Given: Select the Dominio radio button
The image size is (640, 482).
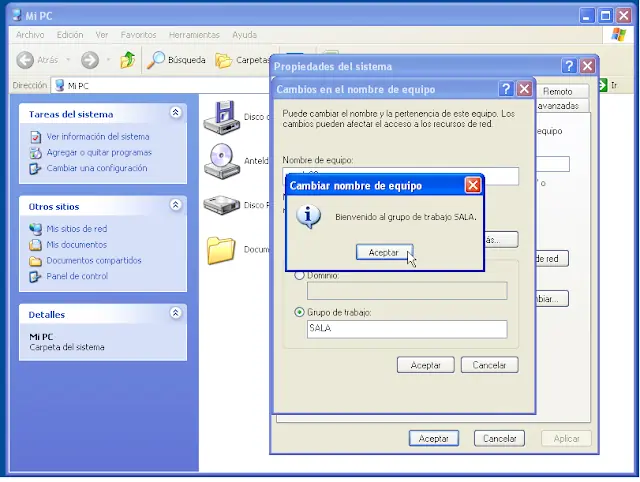Looking at the screenshot, I should click(299, 275).
